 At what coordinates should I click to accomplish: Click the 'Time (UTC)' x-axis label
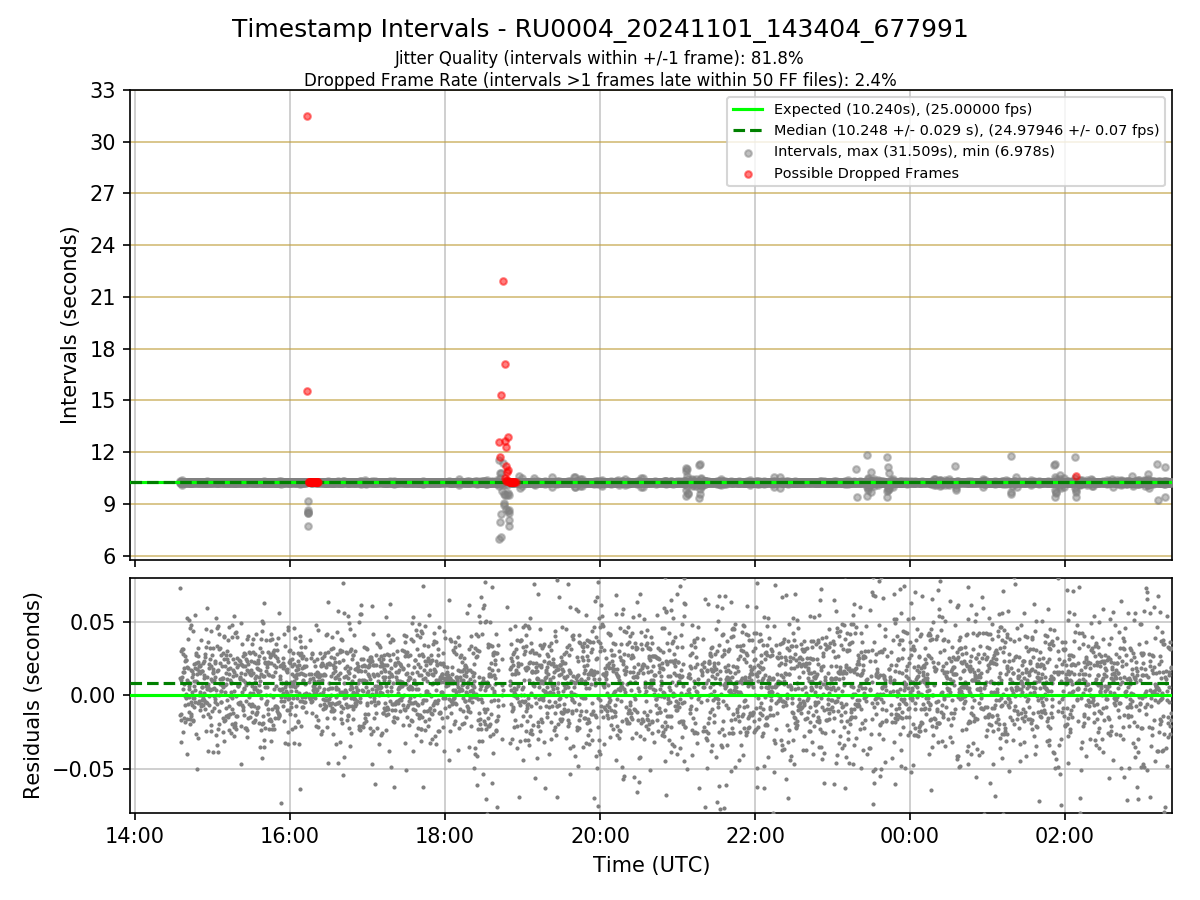tap(651, 865)
